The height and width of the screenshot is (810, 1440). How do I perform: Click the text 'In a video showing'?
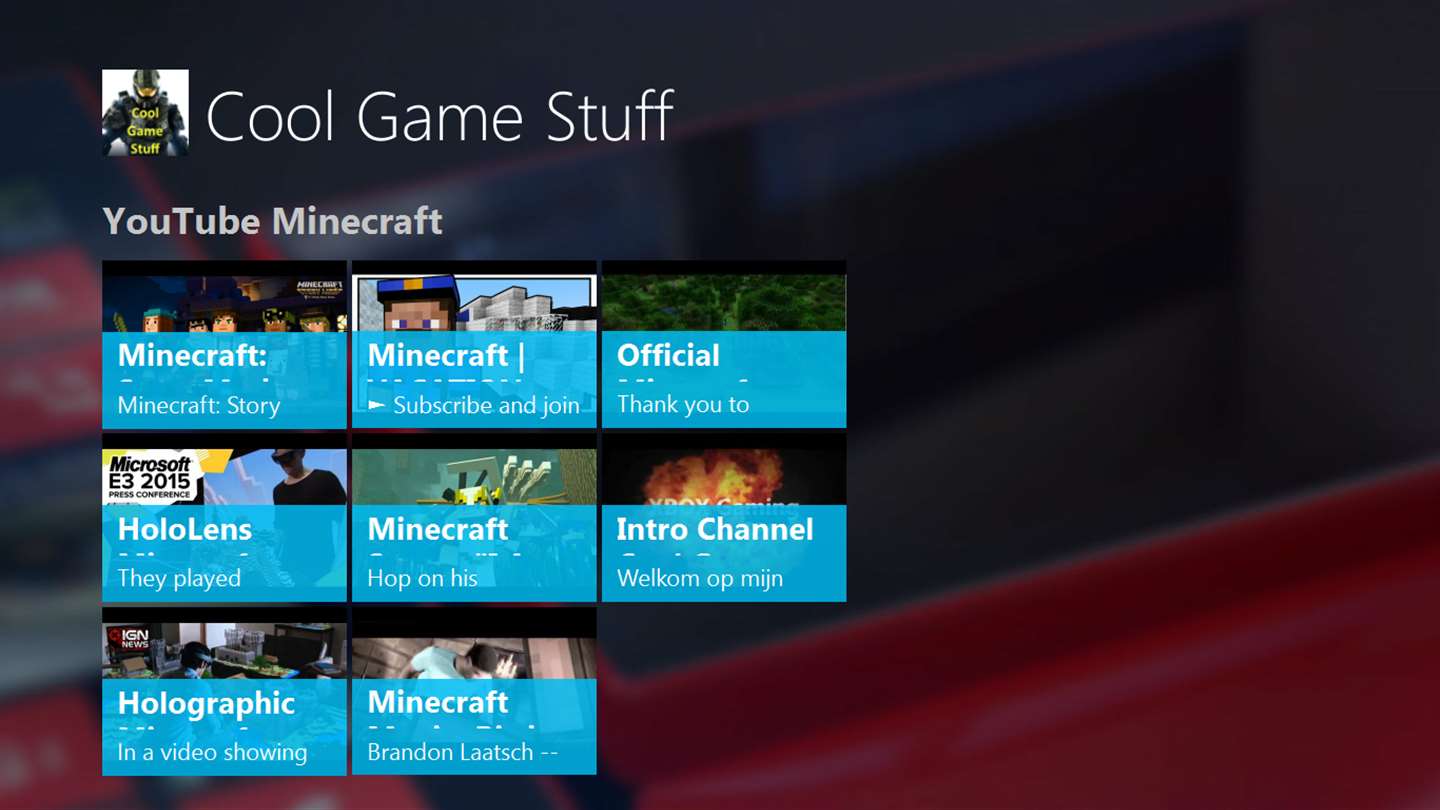coord(212,752)
